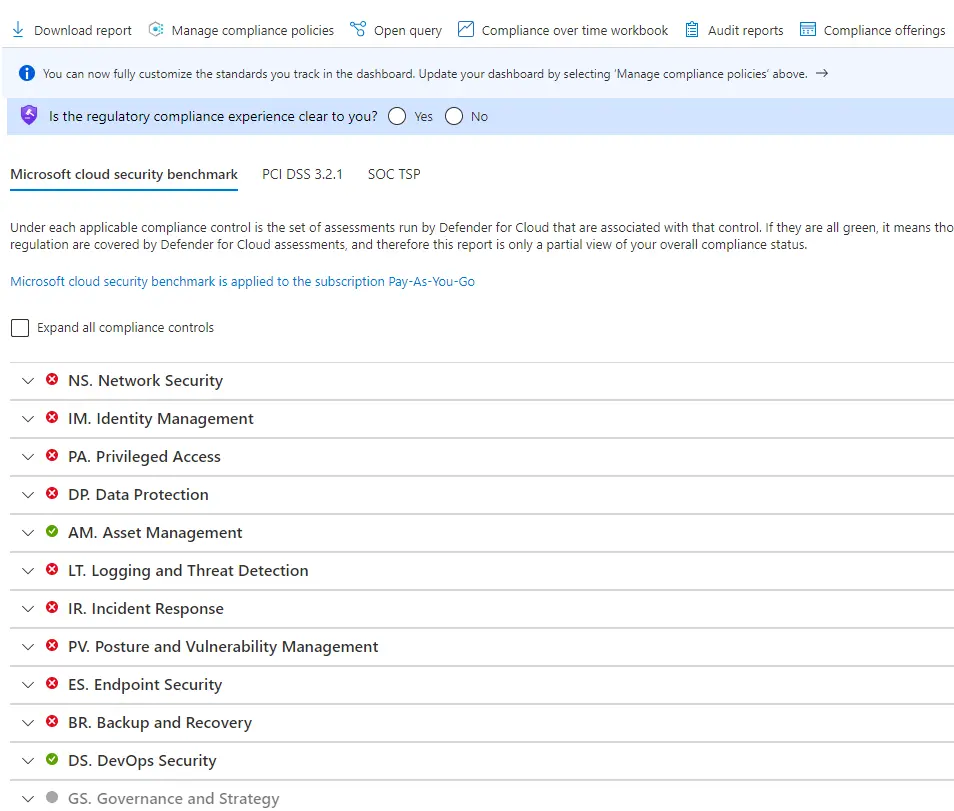Image resolution: width=954 pixels, height=811 pixels.
Task: Click red failed icon for Incident Response
Action: [x=52, y=608]
